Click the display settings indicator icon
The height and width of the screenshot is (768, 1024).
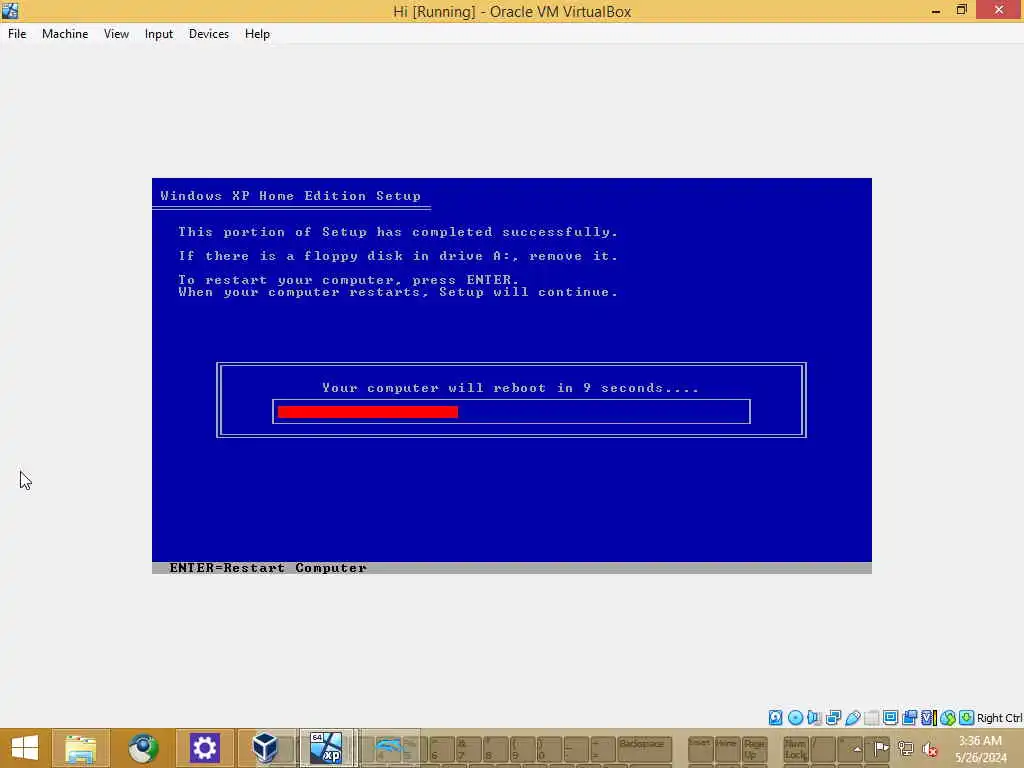[890, 718]
